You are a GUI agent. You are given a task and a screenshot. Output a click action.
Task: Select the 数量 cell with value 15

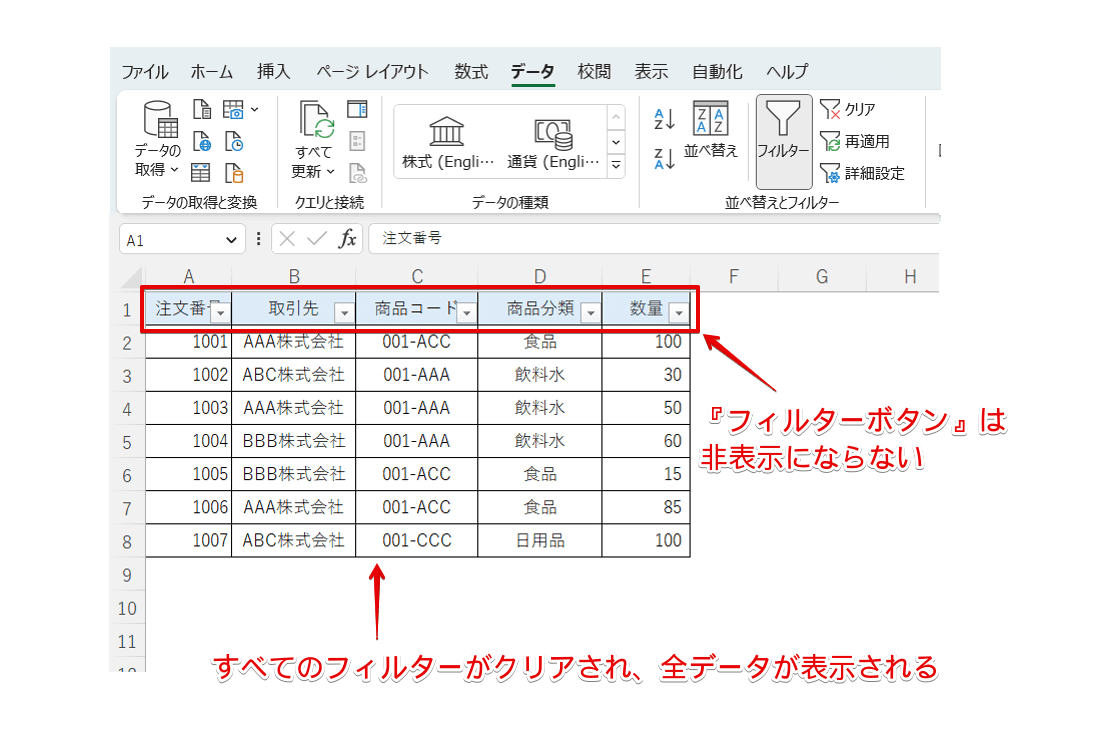(x=646, y=474)
